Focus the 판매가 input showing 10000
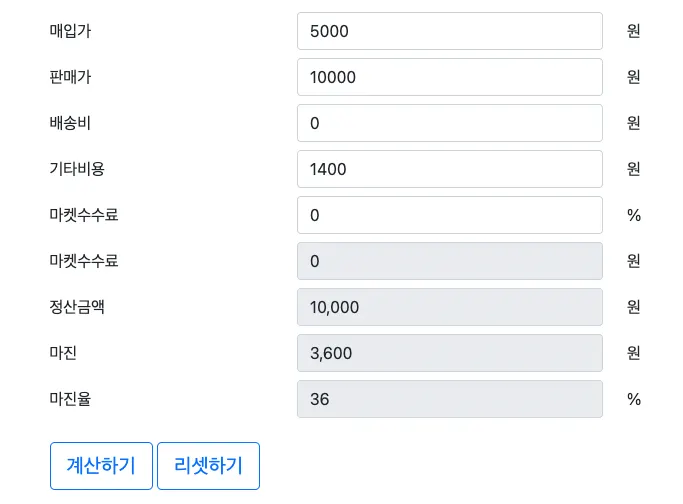This screenshot has height=504, width=683. 449,77
